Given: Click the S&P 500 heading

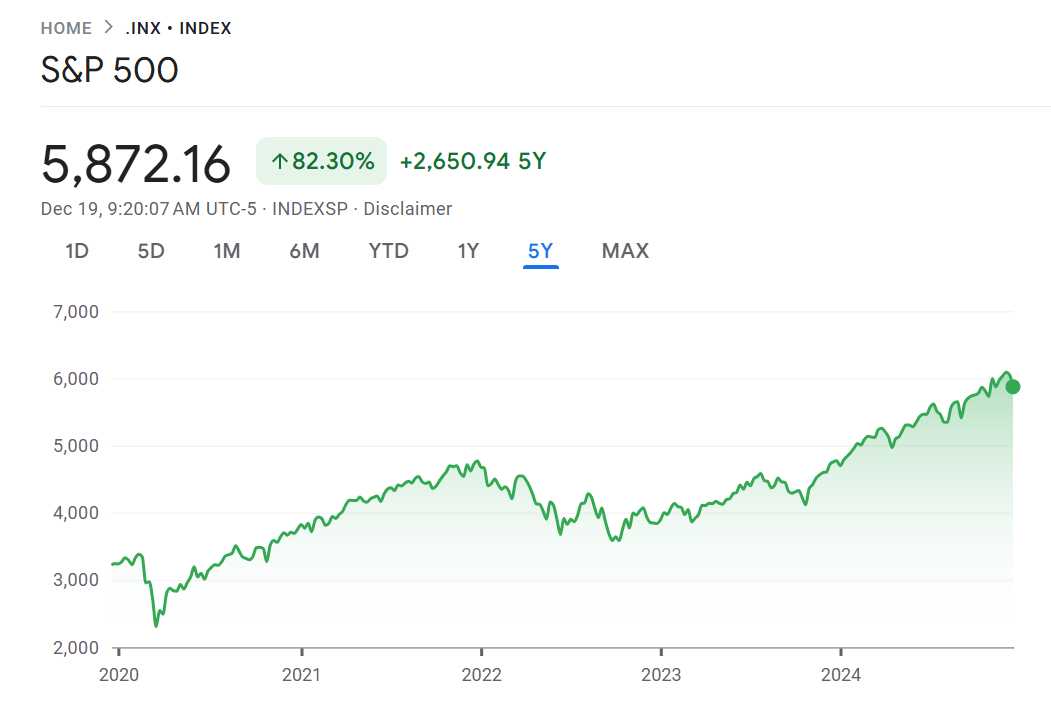Looking at the screenshot, I should click(x=110, y=71).
